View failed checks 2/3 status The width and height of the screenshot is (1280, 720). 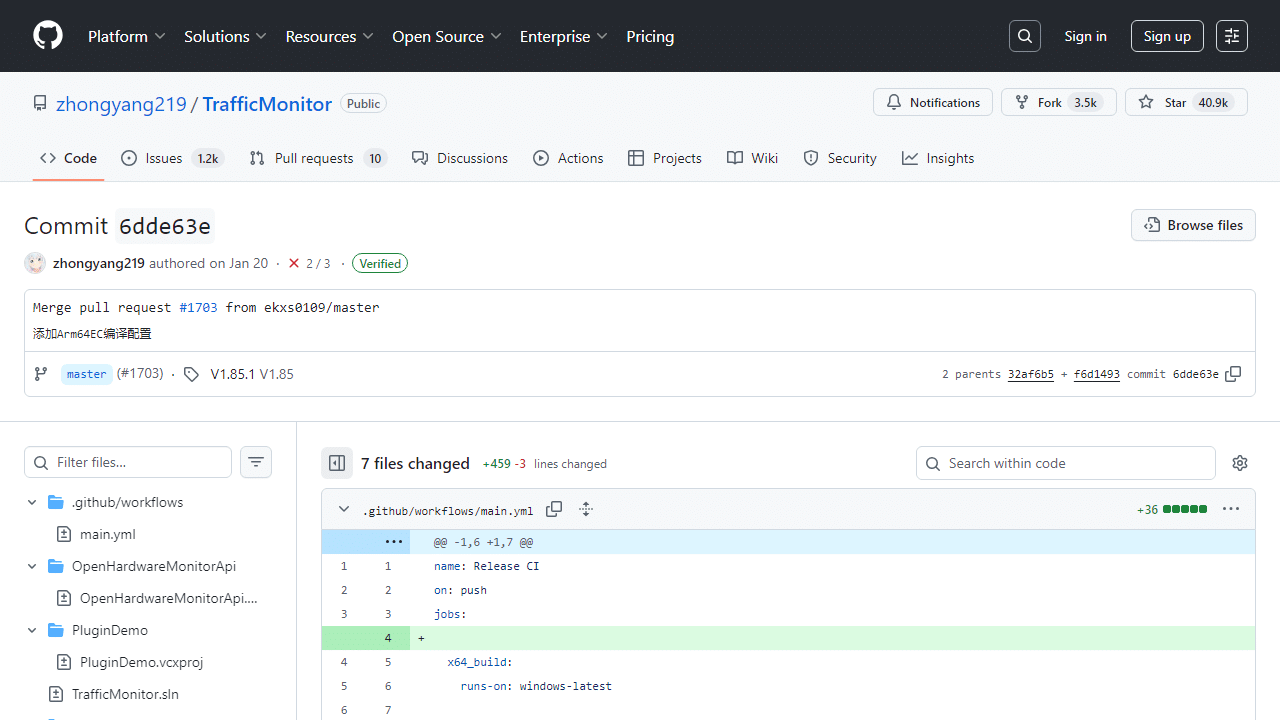[x=309, y=264]
